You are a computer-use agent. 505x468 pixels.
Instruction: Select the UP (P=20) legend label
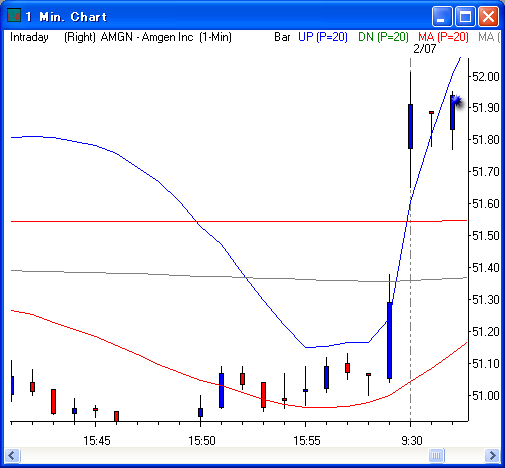(x=323, y=37)
